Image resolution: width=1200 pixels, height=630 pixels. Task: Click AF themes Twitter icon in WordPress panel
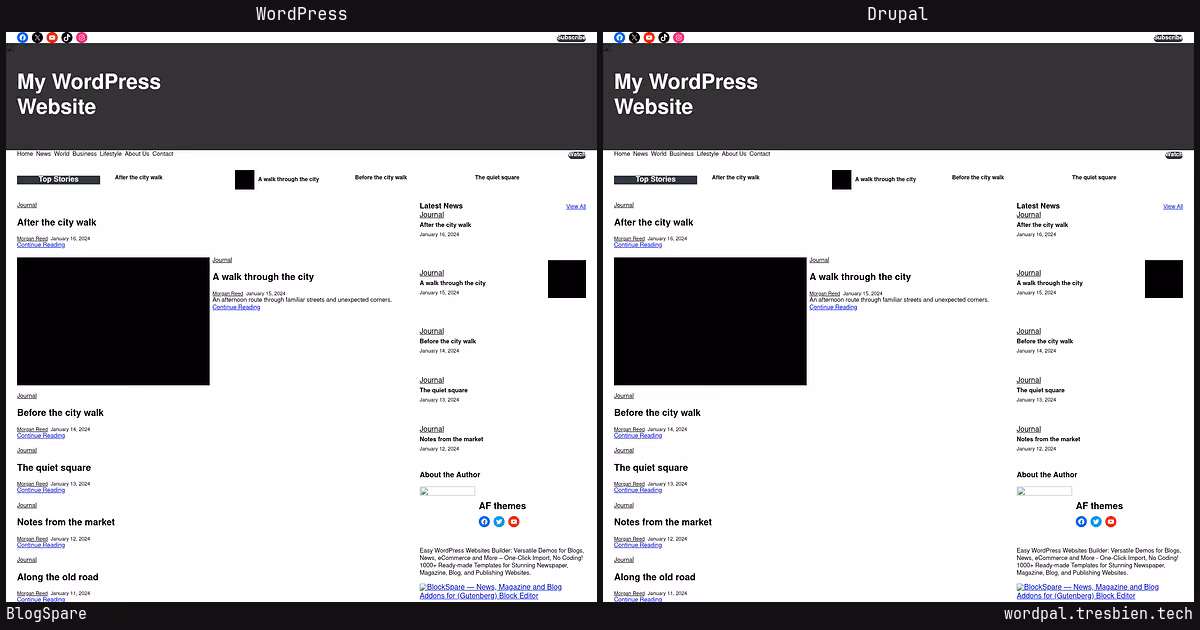(x=499, y=522)
